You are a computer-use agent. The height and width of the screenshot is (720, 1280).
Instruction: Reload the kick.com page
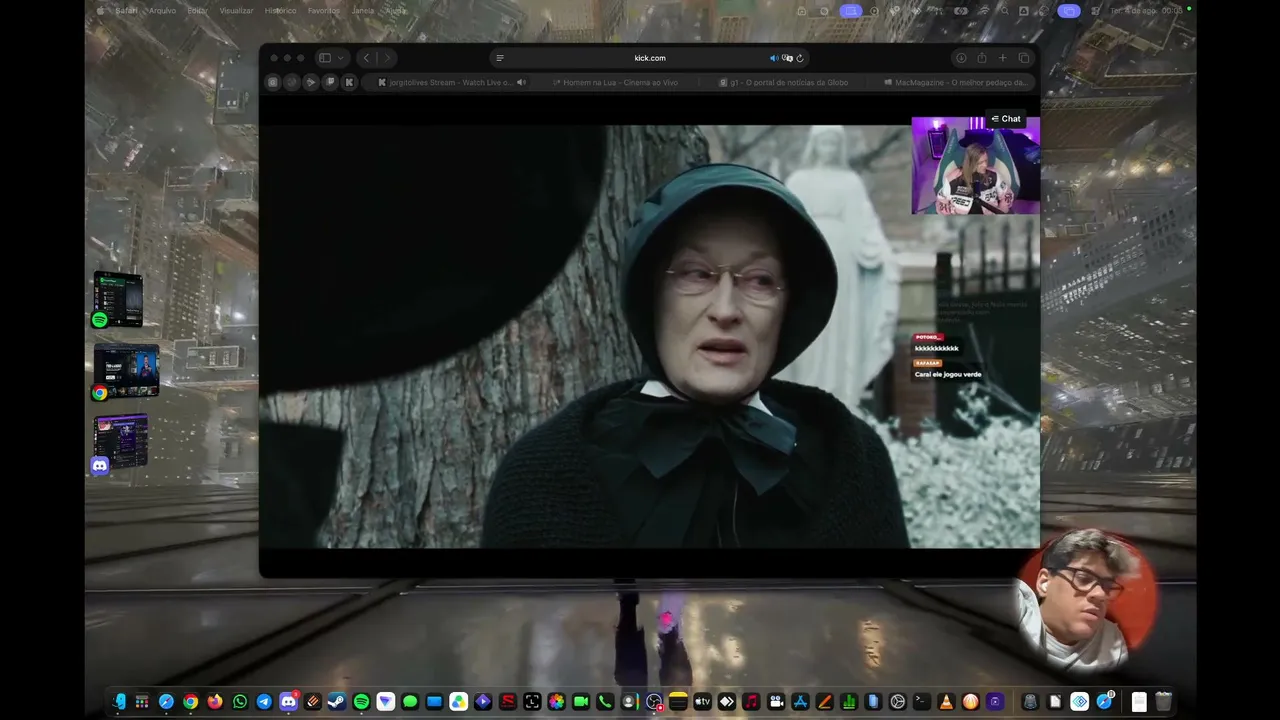pos(800,58)
